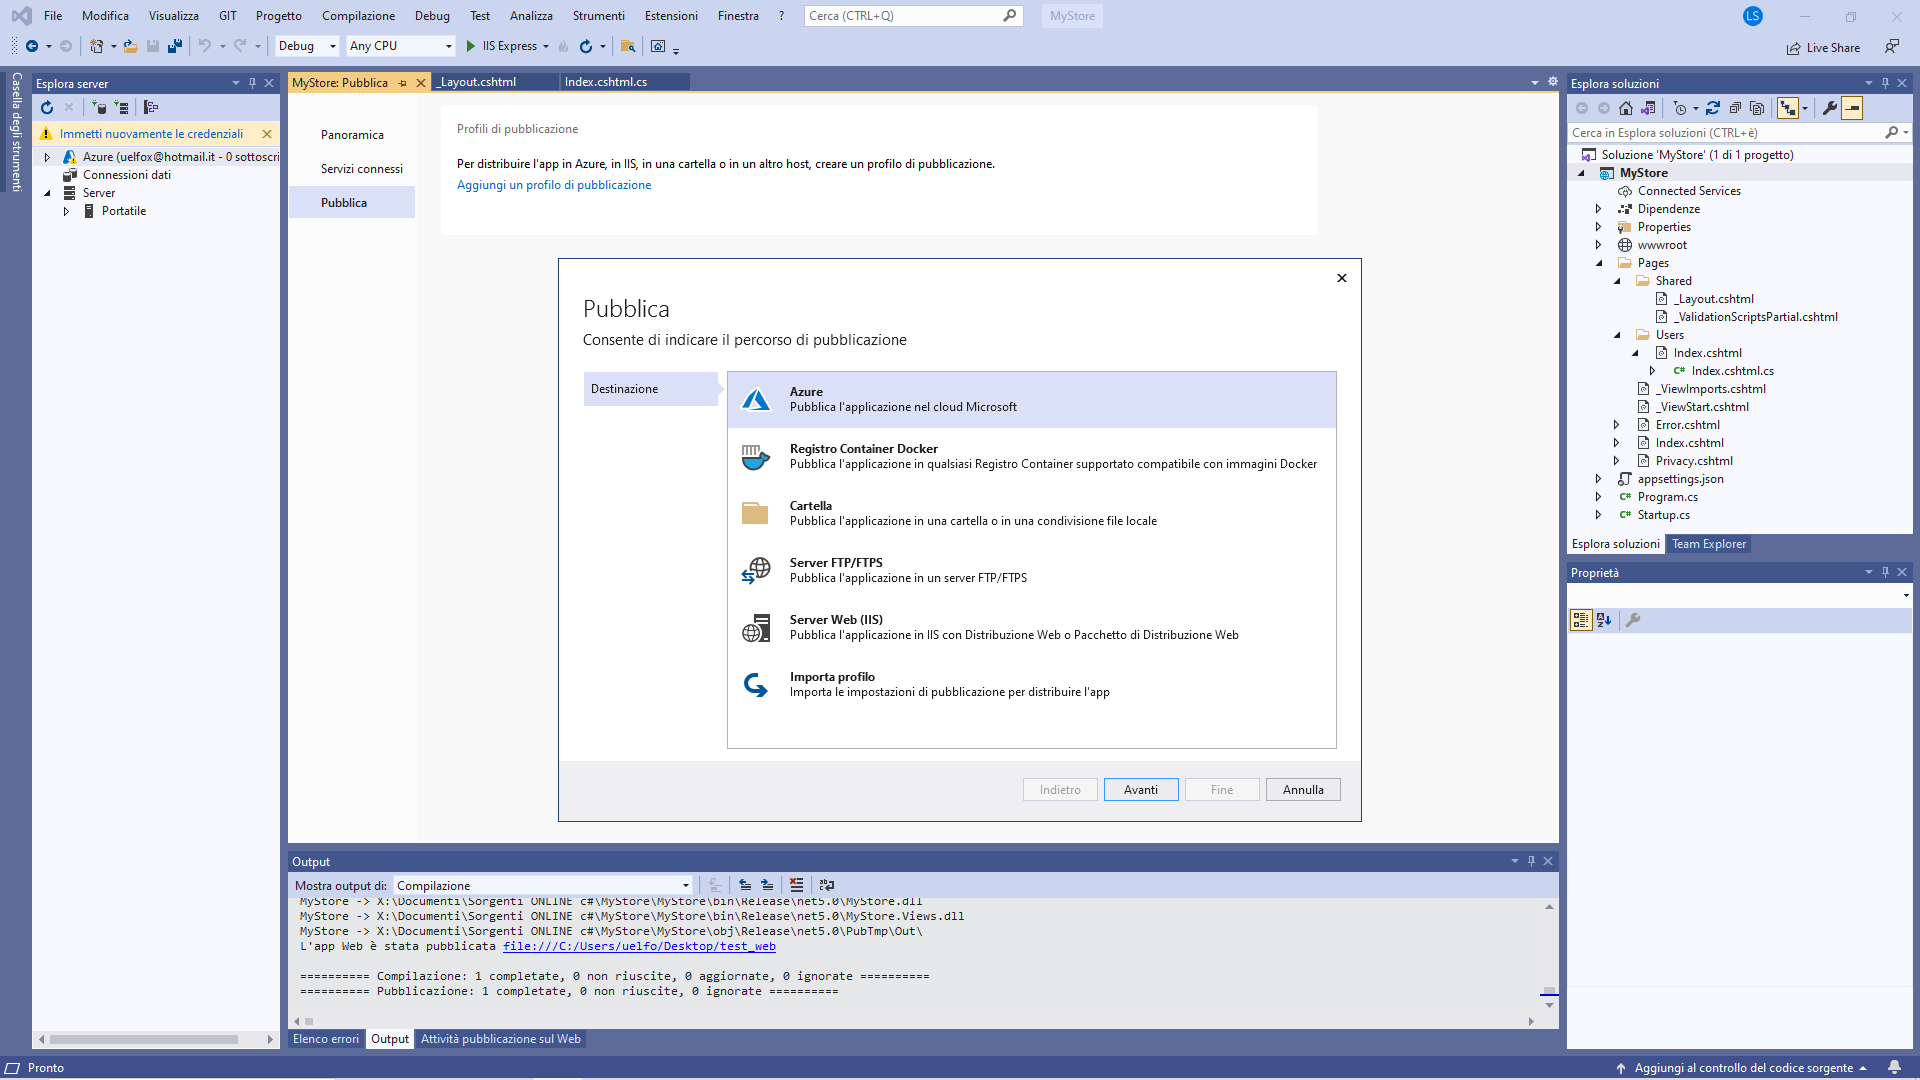Open the Estensioni menu

tap(671, 15)
